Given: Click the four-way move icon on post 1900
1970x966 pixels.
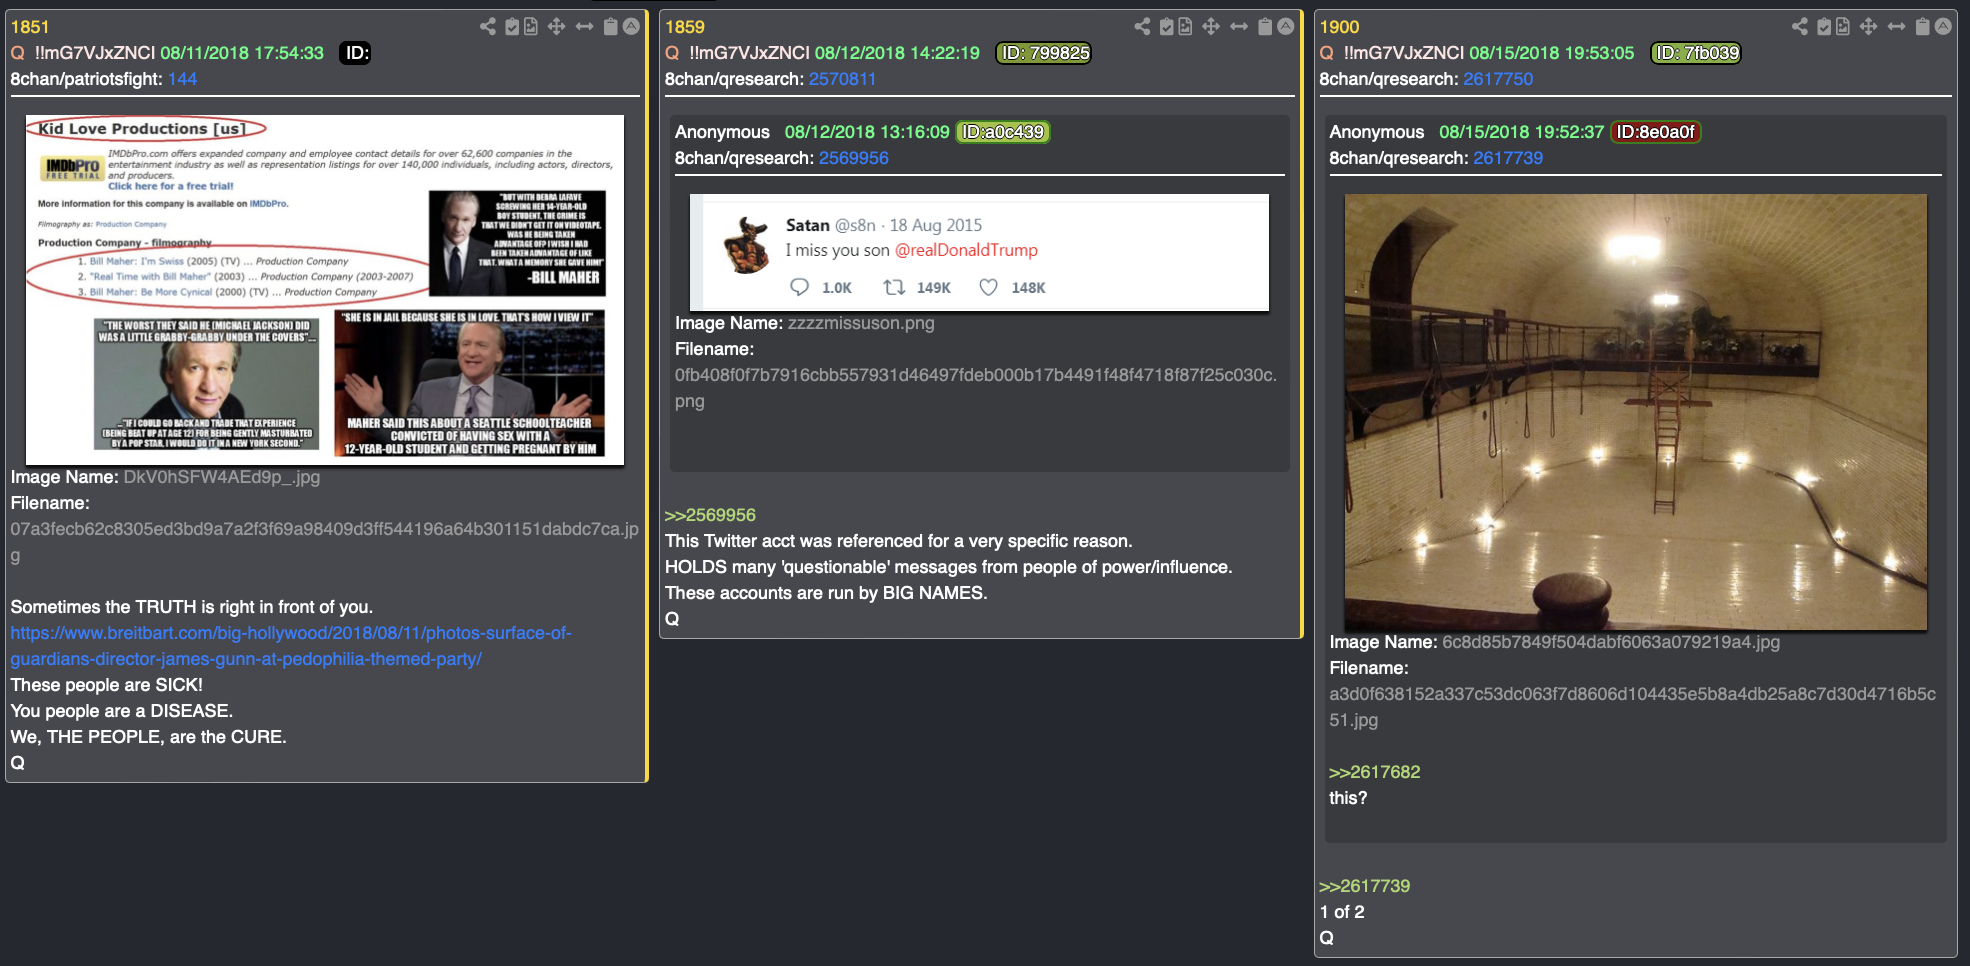Looking at the screenshot, I should click(x=1868, y=26).
